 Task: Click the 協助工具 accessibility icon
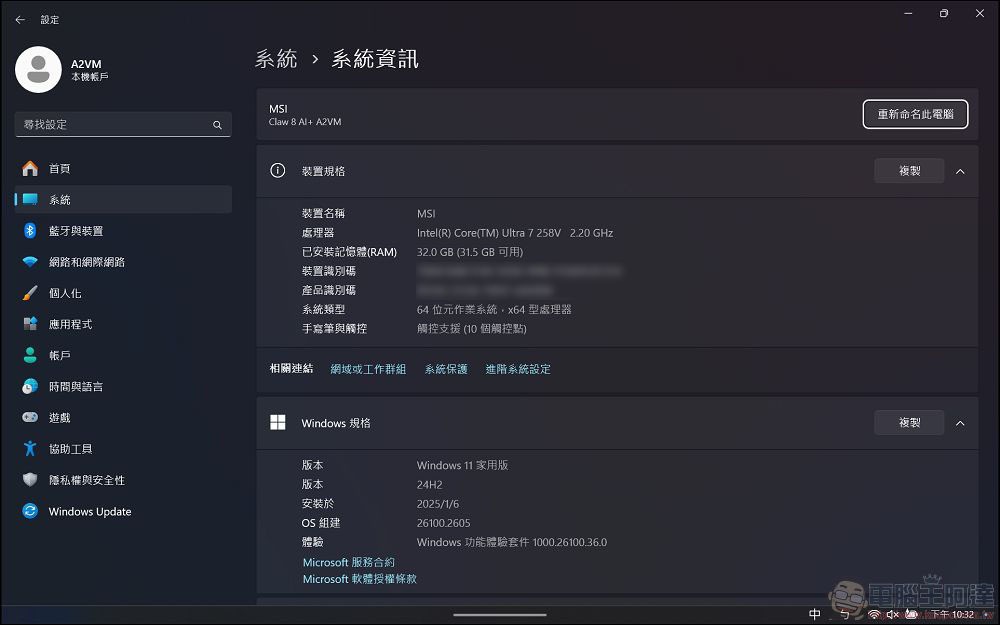[30, 448]
